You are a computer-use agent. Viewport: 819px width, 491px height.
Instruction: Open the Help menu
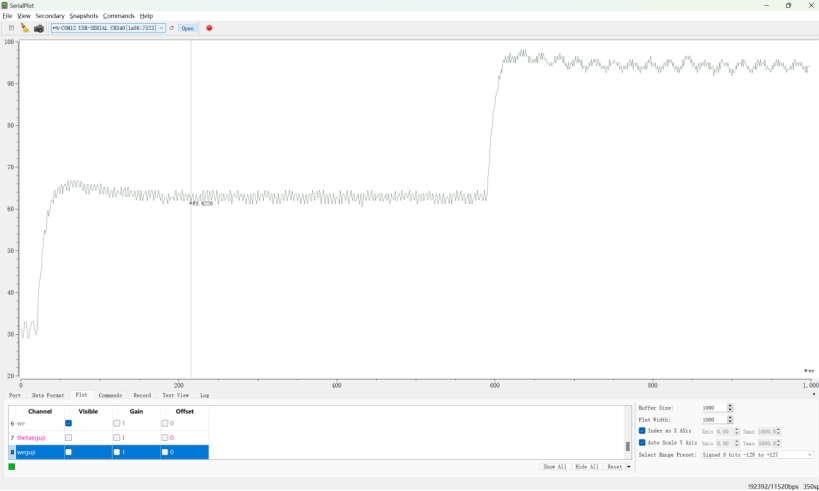pos(146,16)
